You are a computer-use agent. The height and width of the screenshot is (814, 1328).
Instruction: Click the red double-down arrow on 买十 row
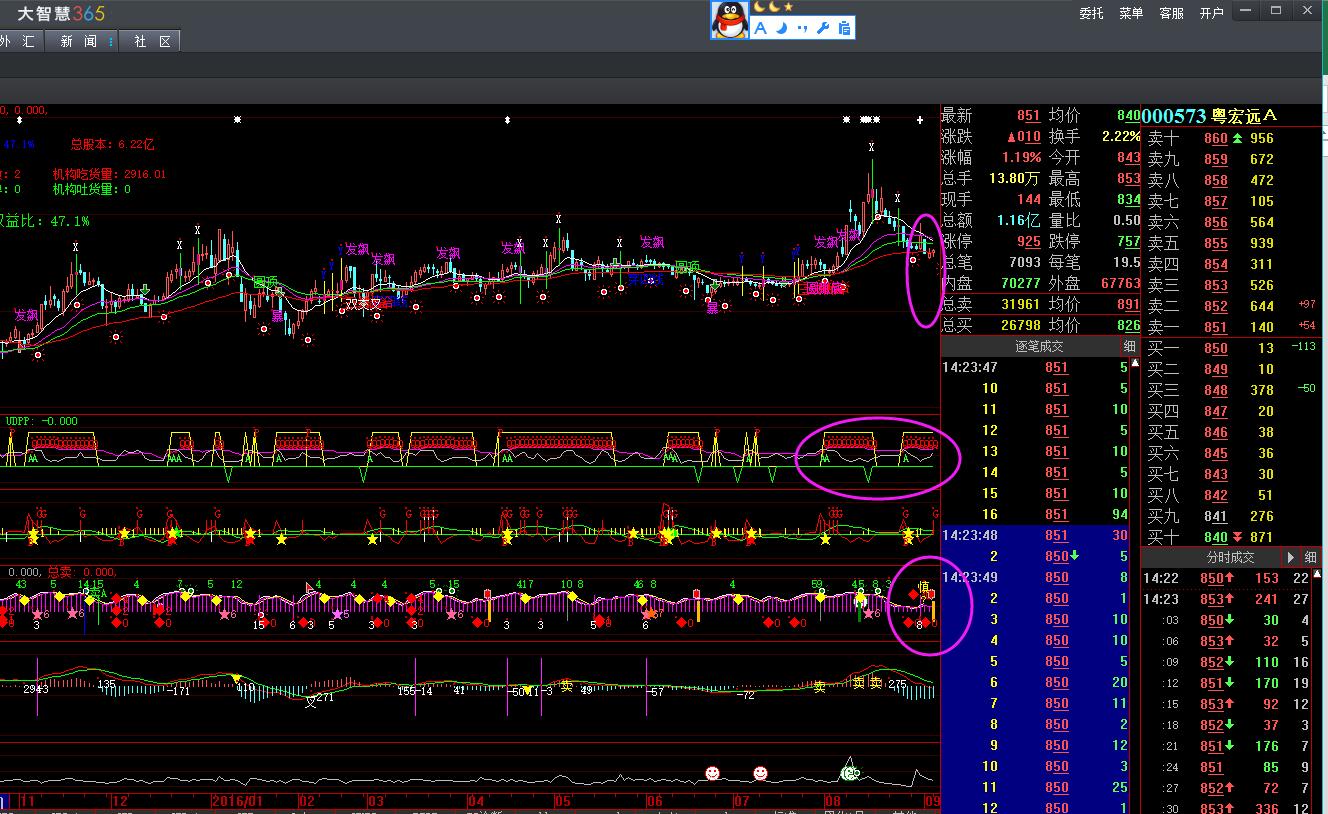coord(1237,537)
